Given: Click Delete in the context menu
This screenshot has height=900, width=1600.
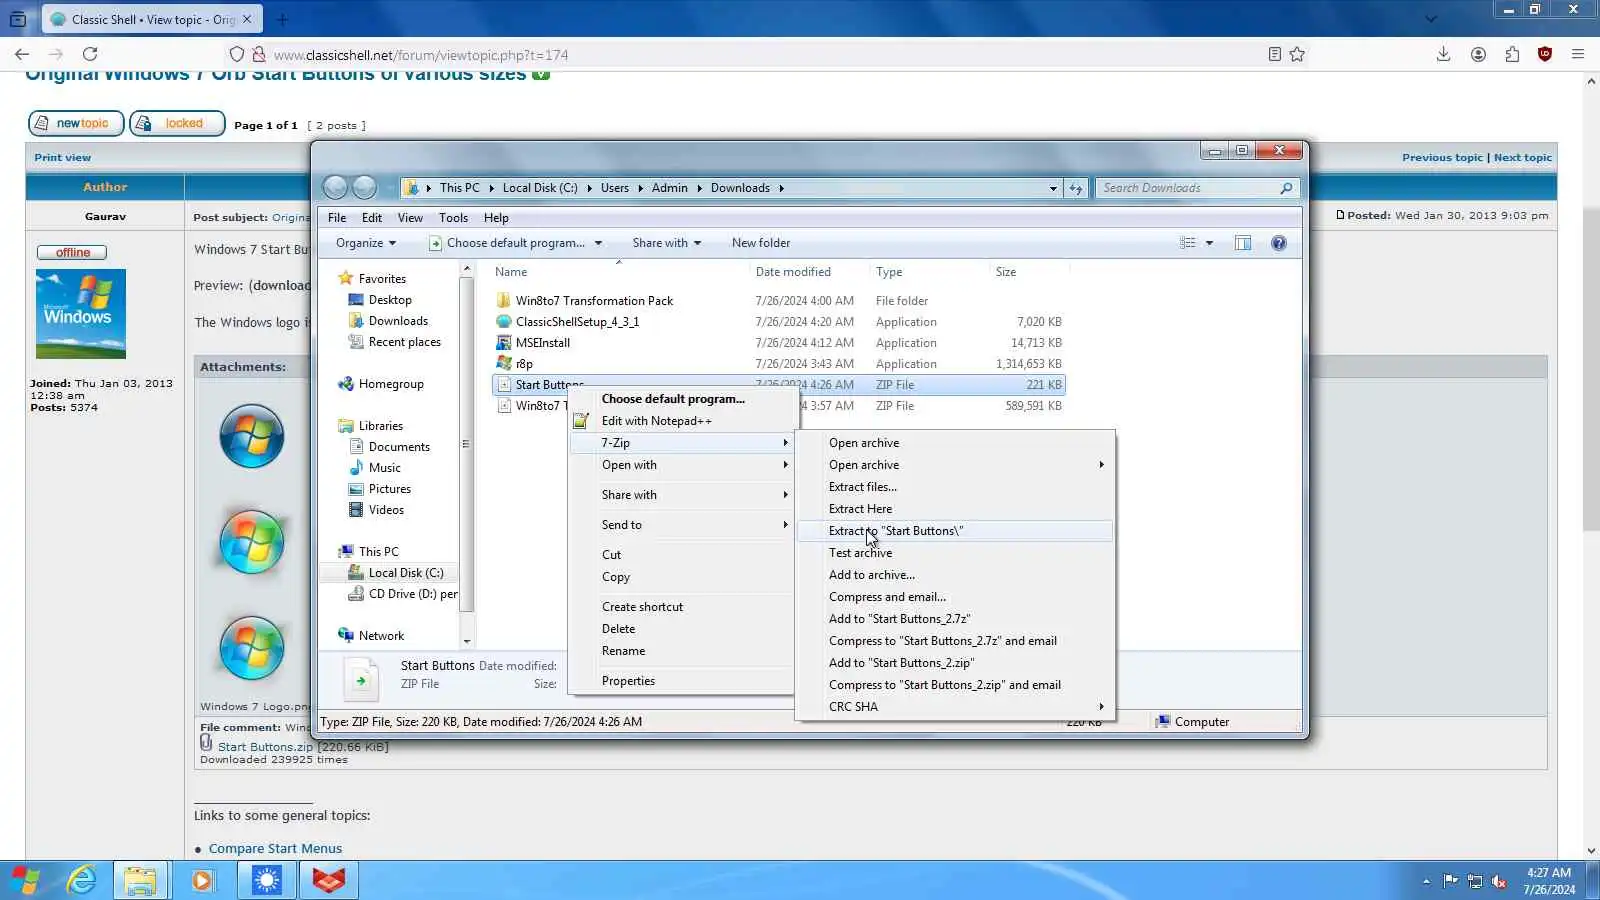Looking at the screenshot, I should pyautogui.click(x=681, y=629).
